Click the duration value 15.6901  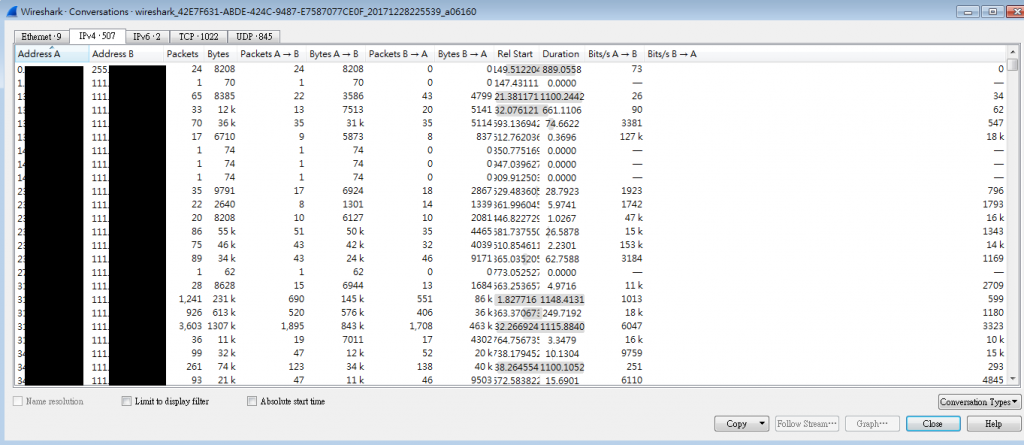point(564,380)
